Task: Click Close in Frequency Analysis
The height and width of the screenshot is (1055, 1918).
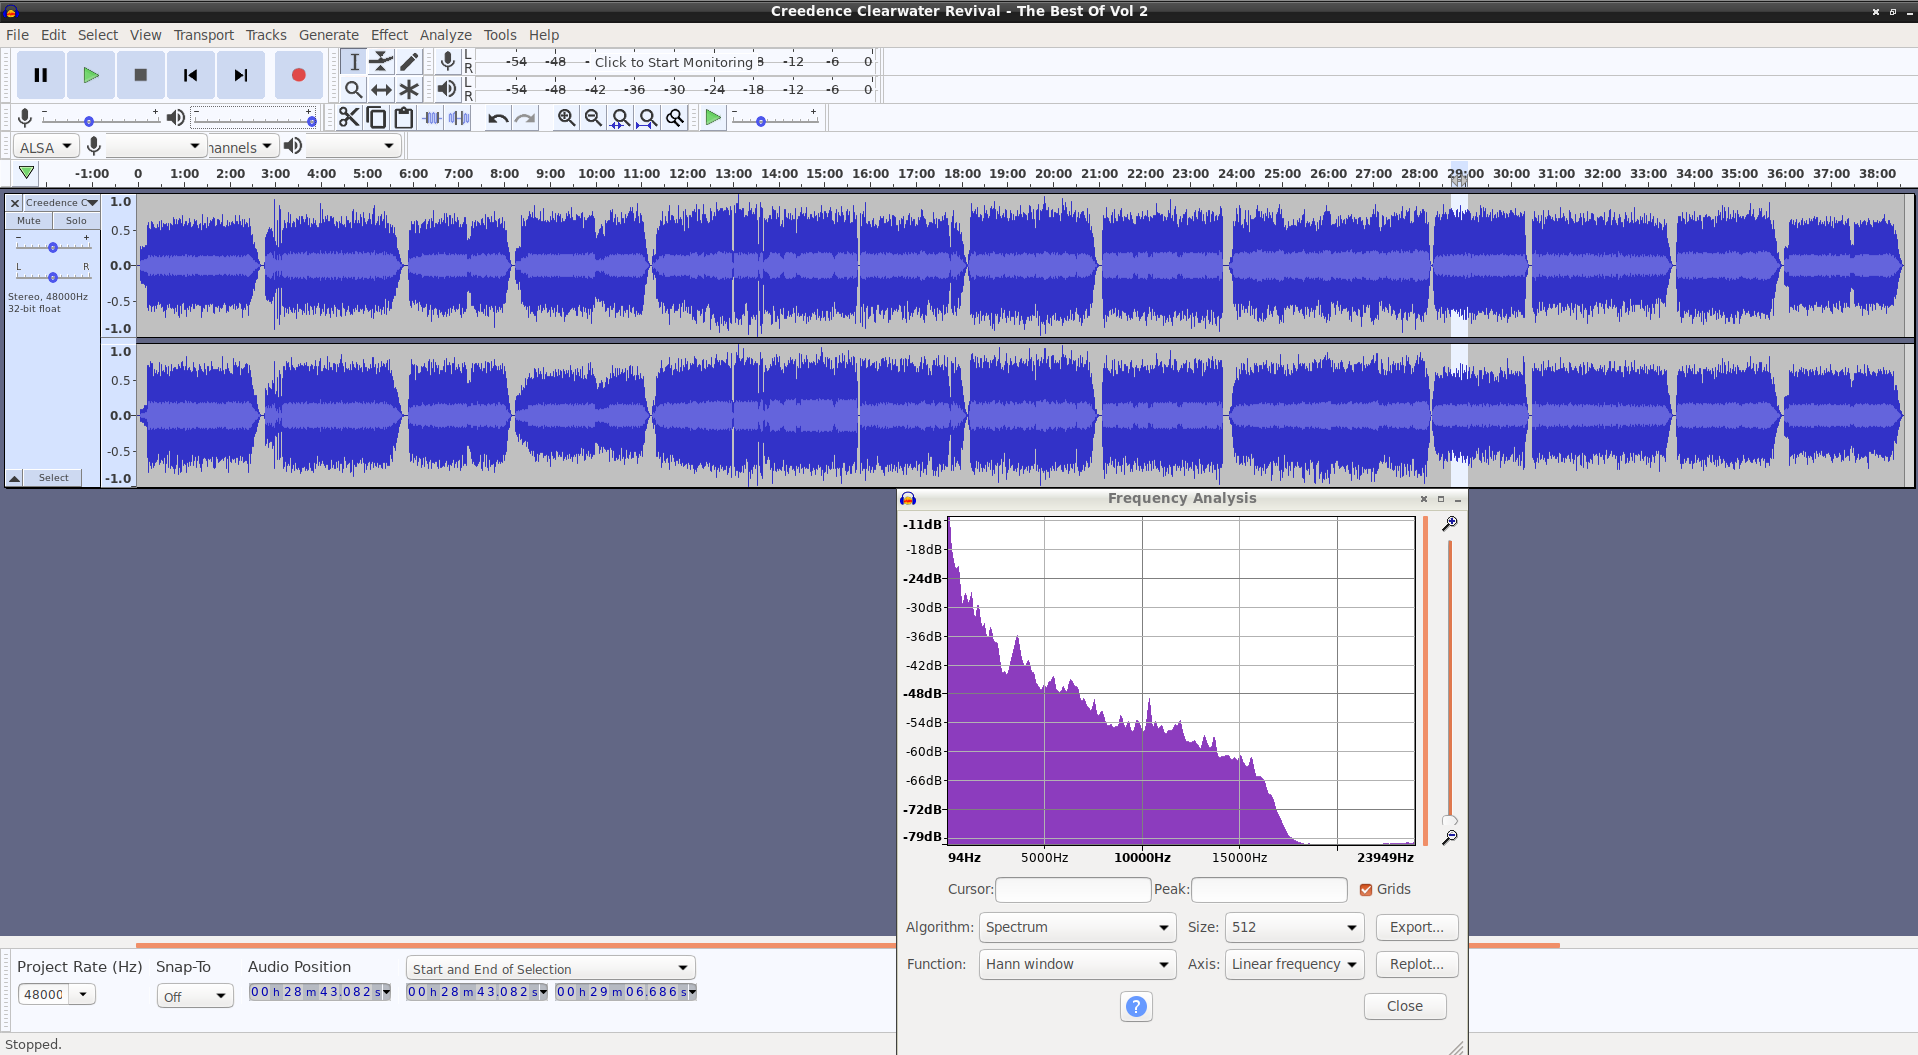Action: coord(1405,1006)
